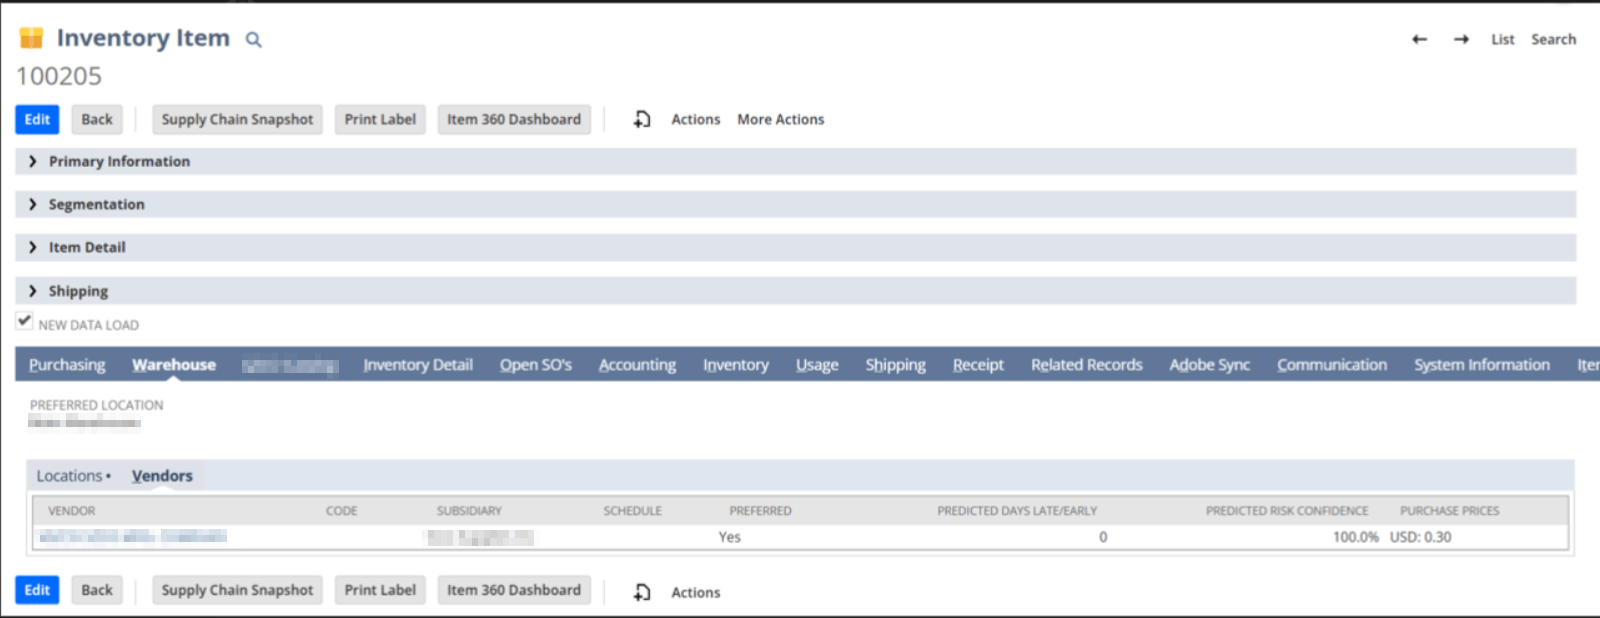Click the orange Inventory Item box icon

coord(32,38)
